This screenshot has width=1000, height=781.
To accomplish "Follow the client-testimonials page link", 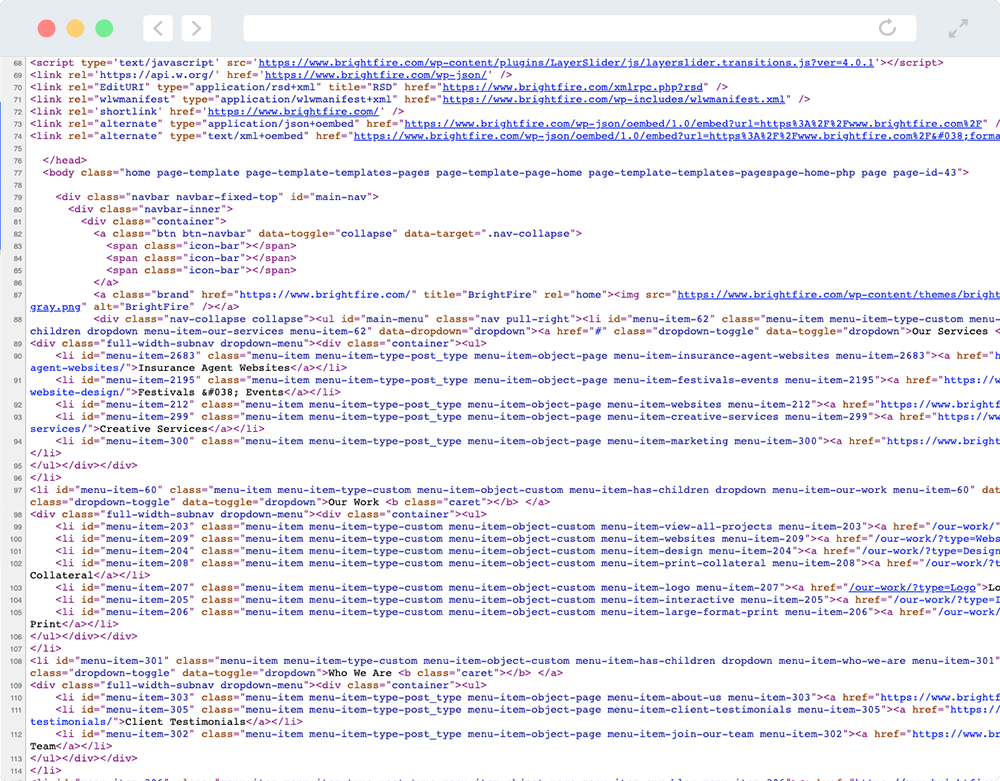I will 67,721.
